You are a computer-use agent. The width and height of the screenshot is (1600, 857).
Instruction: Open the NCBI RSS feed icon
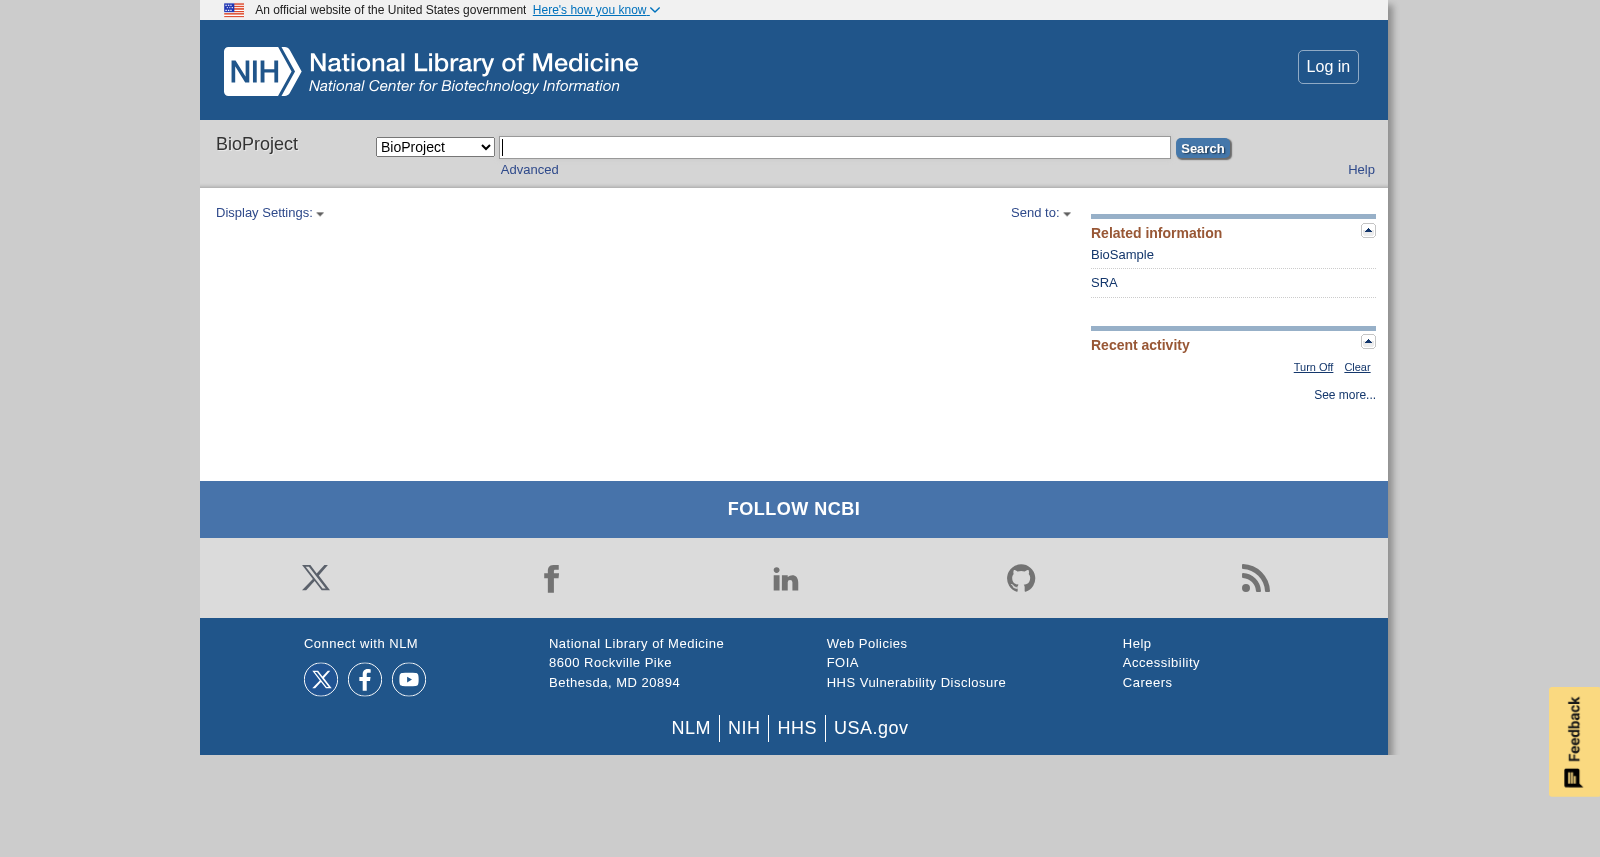click(x=1256, y=578)
